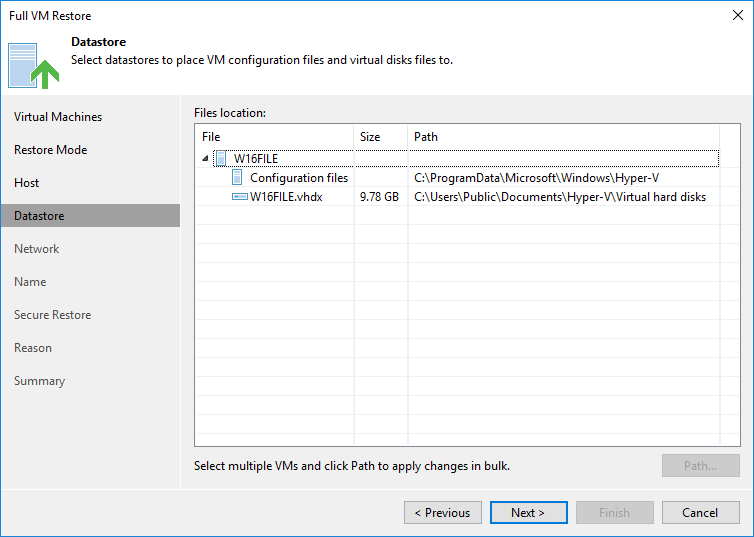754x537 pixels.
Task: Close the Full VM Restore dialog
Action: point(738,15)
